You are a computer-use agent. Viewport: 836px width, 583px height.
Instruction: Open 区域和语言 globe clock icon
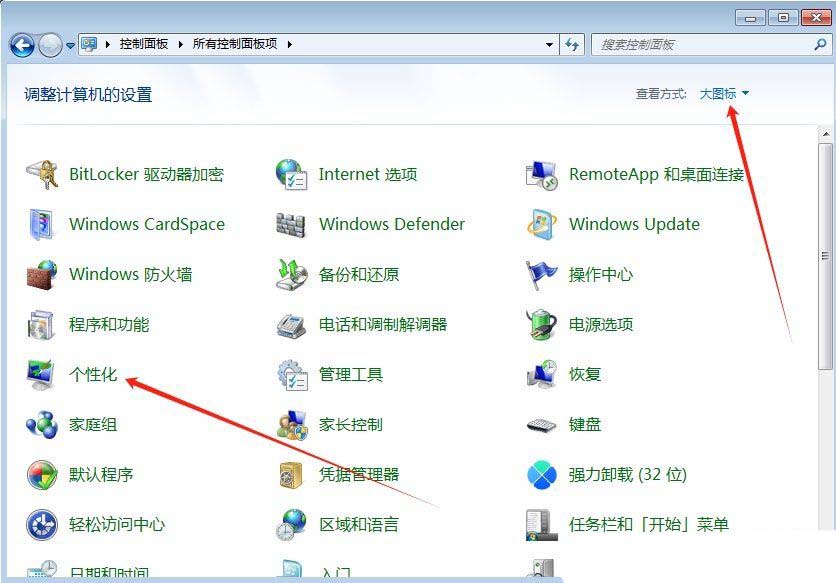pyautogui.click(x=291, y=525)
